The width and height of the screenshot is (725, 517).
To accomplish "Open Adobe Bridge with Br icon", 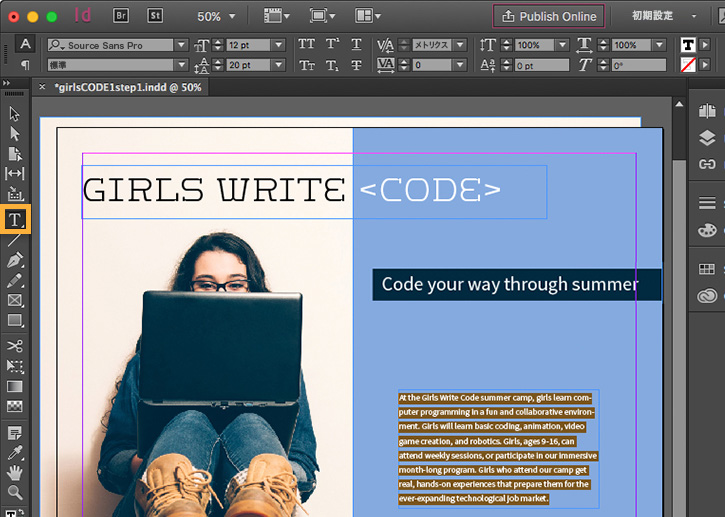I will pyautogui.click(x=121, y=16).
